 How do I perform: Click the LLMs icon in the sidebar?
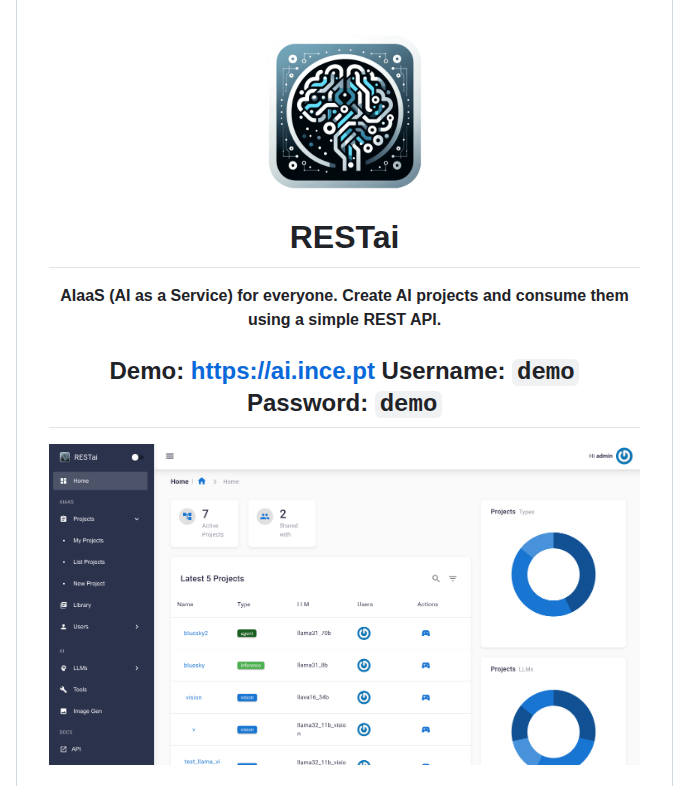[x=63, y=668]
